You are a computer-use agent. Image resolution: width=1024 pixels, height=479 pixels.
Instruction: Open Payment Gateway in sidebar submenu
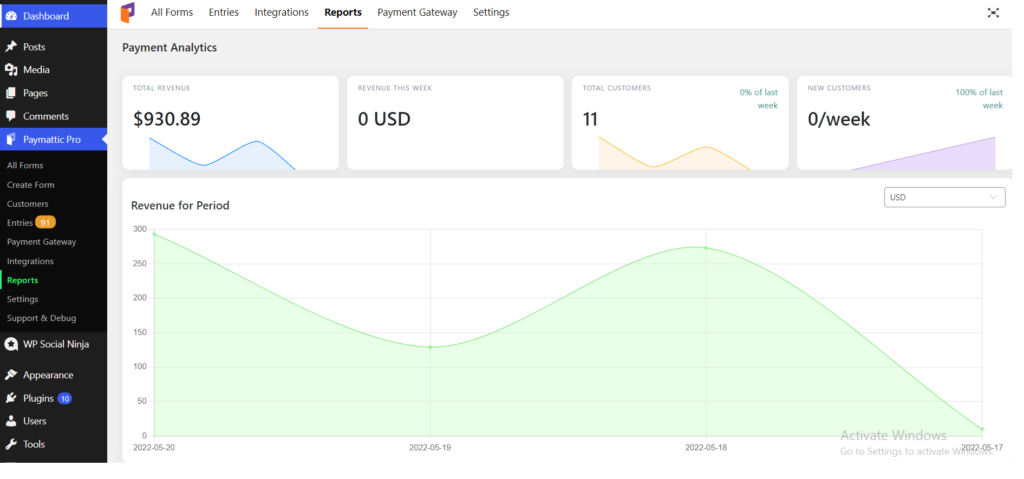tap(42, 242)
